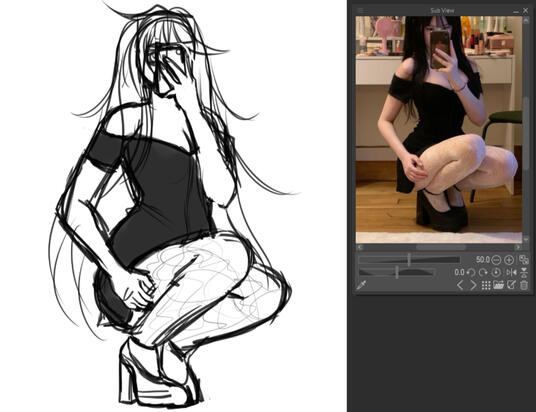Open the Sub View image list grid
This screenshot has height=412, width=536.
tap(486, 285)
